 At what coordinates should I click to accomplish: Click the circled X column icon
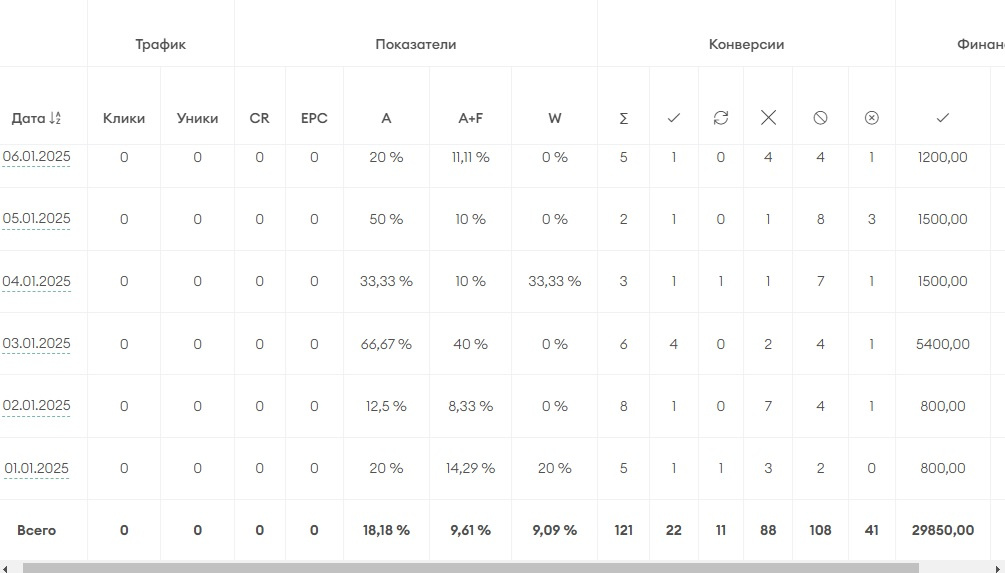[x=871, y=118]
